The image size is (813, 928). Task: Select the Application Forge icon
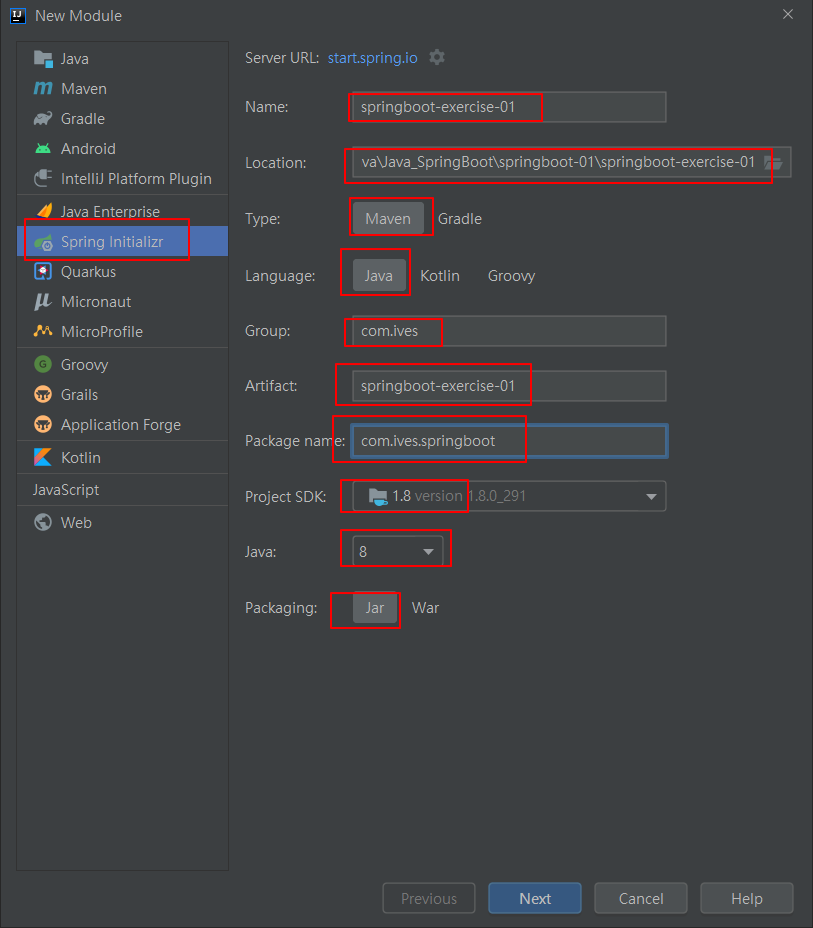[43, 424]
